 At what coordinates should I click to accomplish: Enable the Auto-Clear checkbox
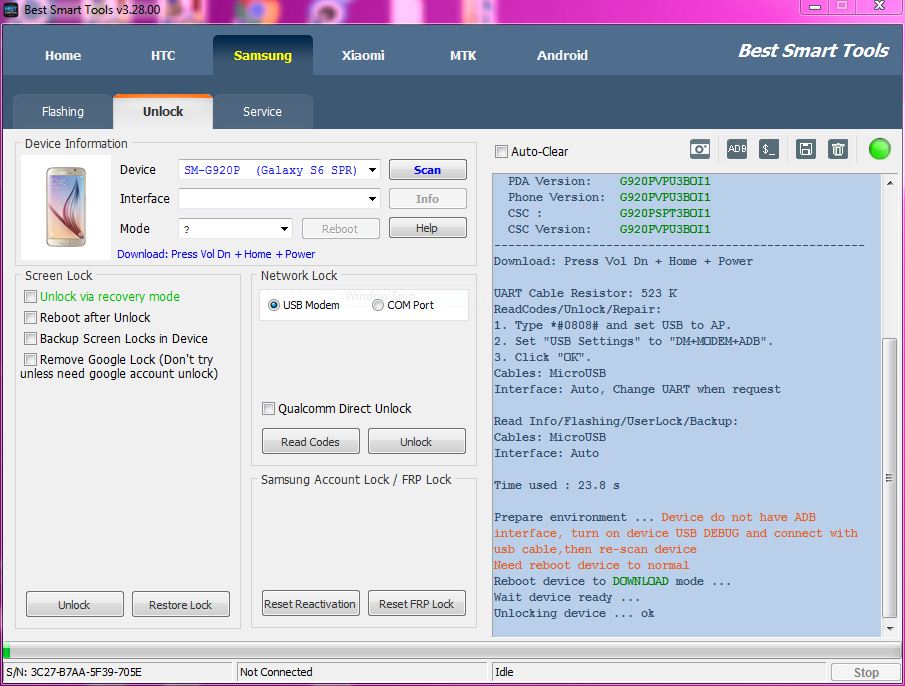pos(501,152)
